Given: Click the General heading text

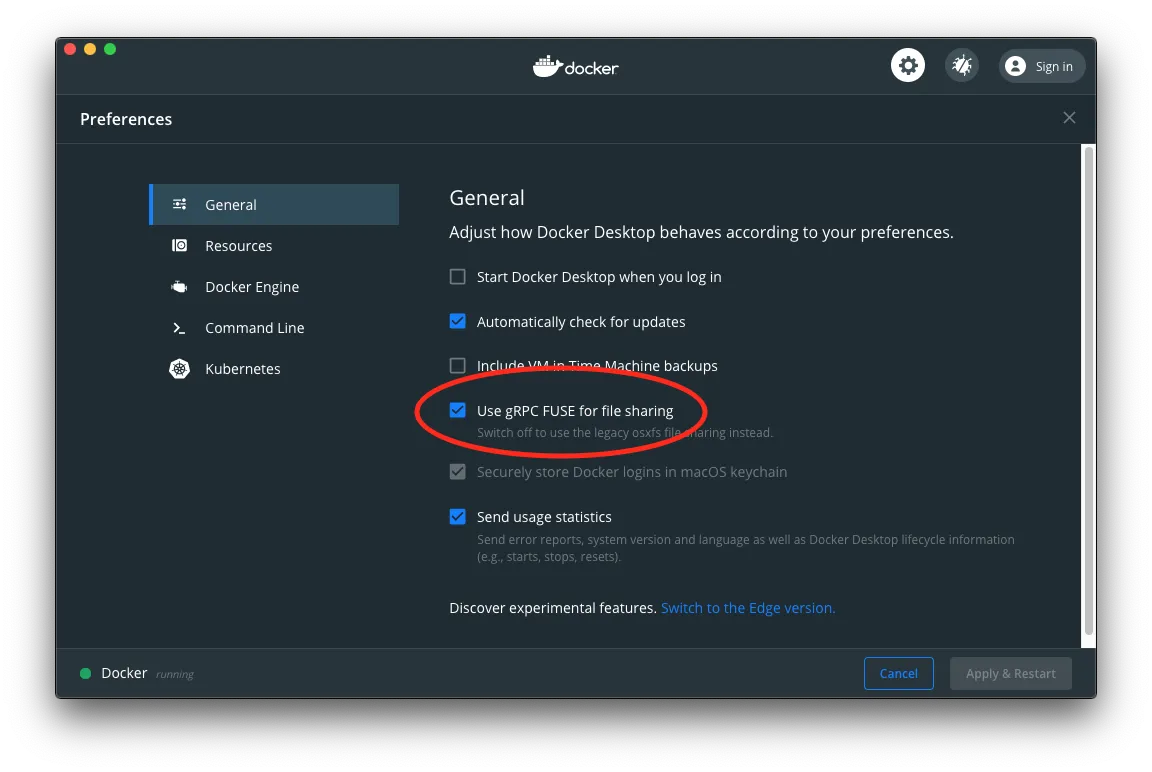Looking at the screenshot, I should 486,198.
